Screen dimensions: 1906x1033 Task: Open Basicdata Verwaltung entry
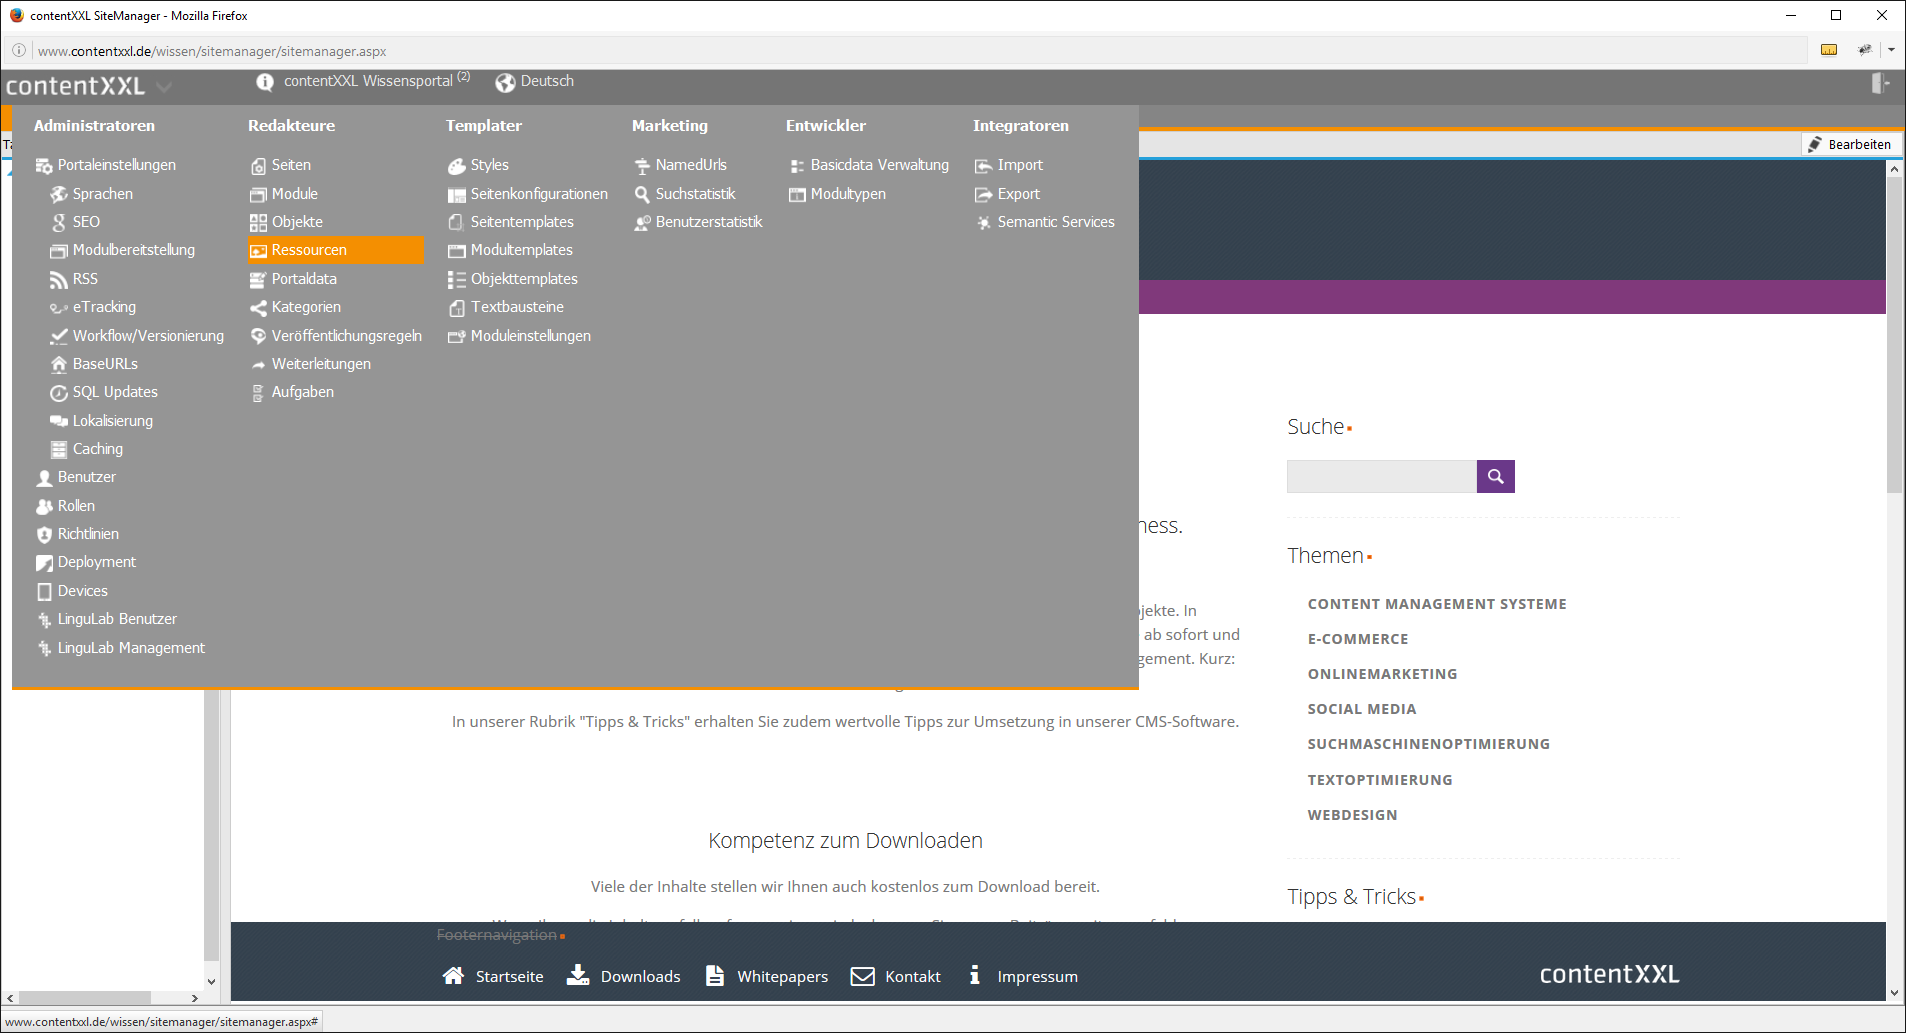(880, 165)
